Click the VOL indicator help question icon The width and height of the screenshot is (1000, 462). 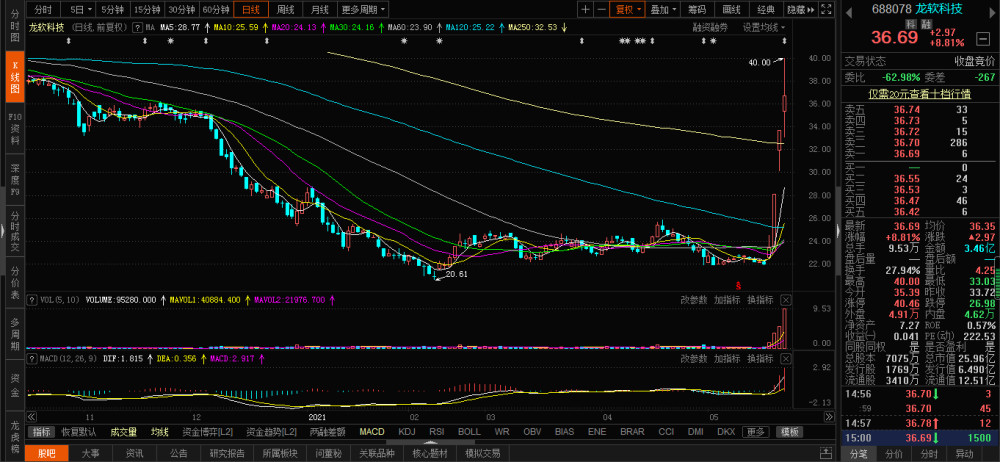(31, 299)
